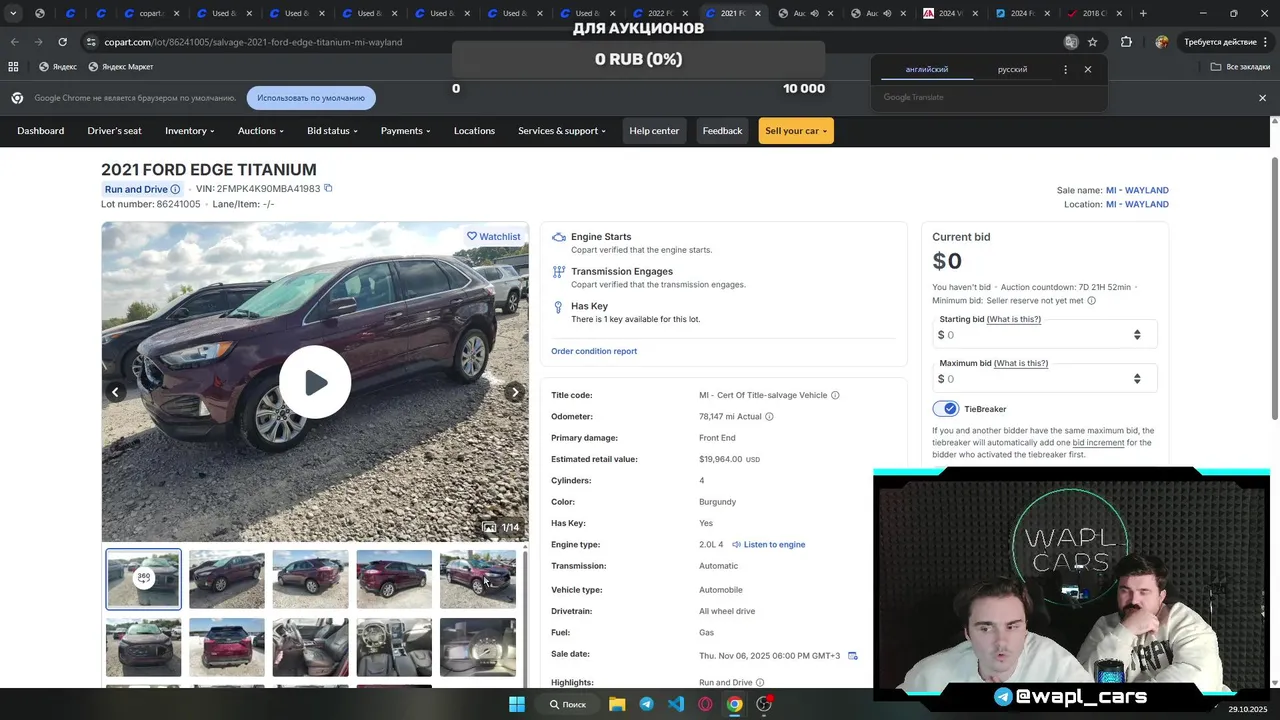This screenshot has height=720, width=1280.
Task: Show the next vehicle photo arrow
Action: [x=515, y=392]
